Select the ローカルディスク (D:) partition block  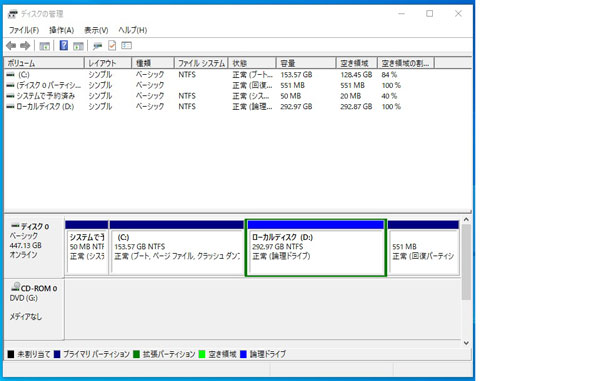[316, 248]
